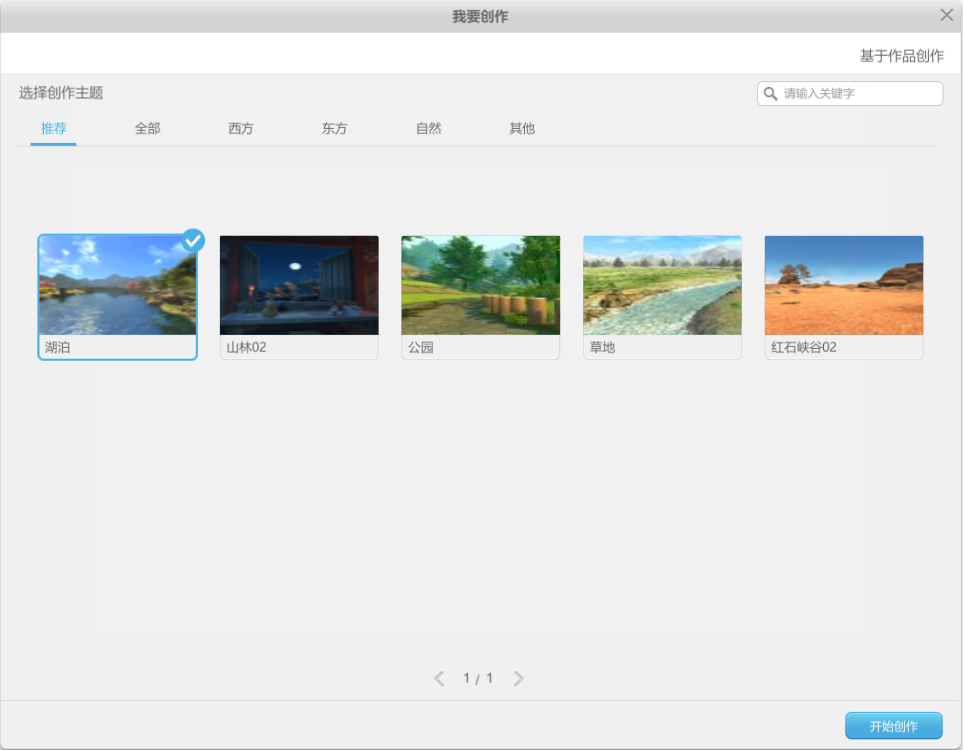Viewport: 963px width, 750px height.
Task: Click the previous page arrow
Action: tap(438, 677)
